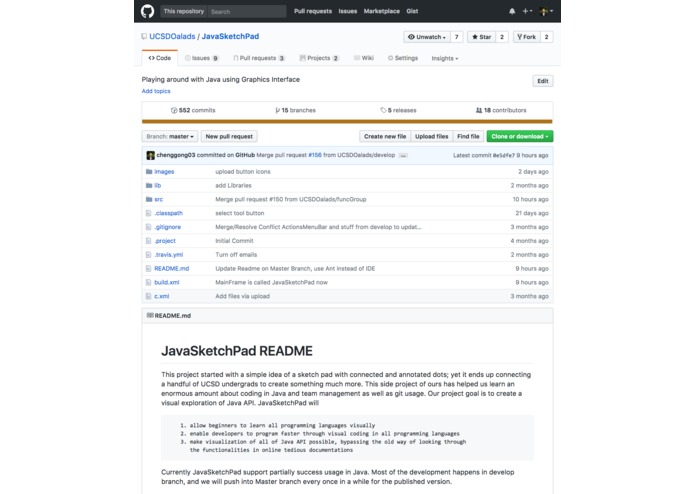The height and width of the screenshot is (494, 695).
Task: Click chenggong03 committer avatar
Action: [151, 155]
